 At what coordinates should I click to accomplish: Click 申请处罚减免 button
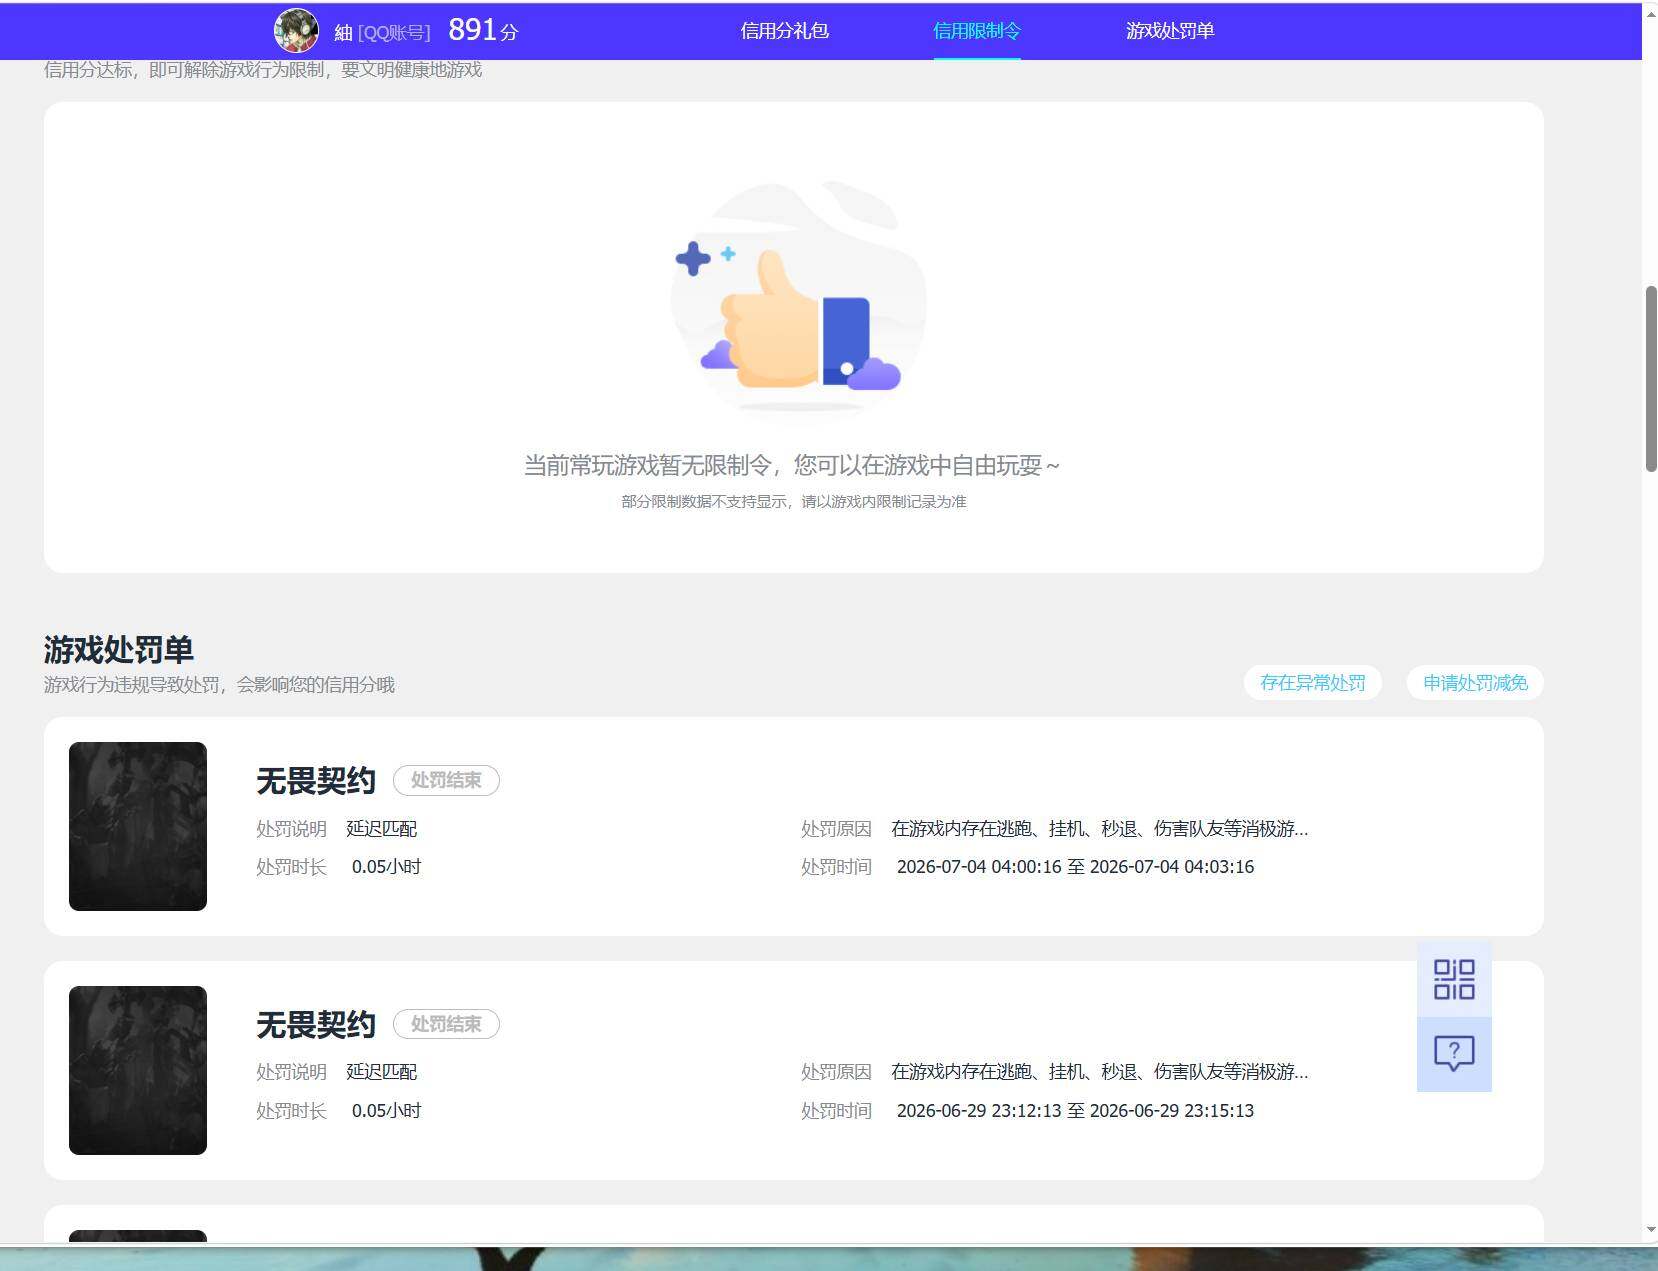point(1475,683)
